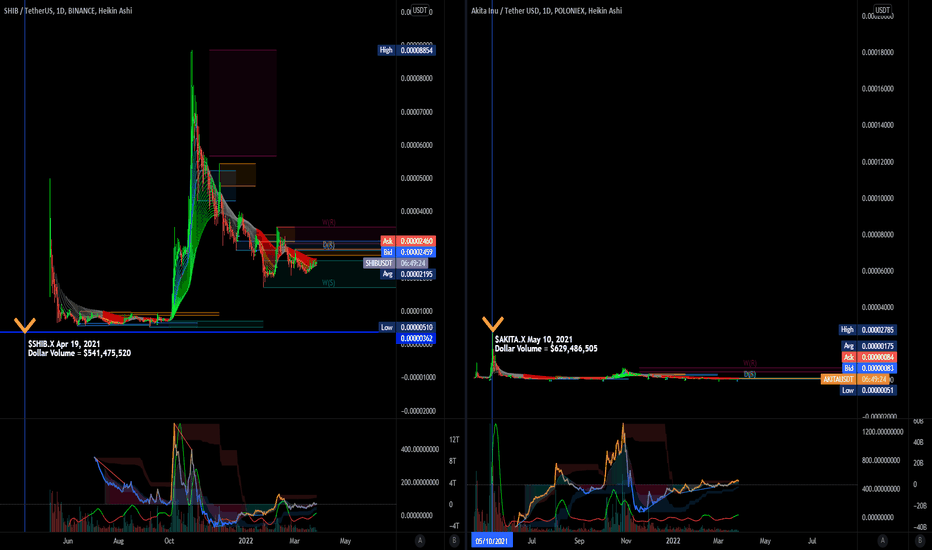Click the Akita Avg 0.00000175 label
Viewport: 932px width, 550px height.
click(869, 345)
